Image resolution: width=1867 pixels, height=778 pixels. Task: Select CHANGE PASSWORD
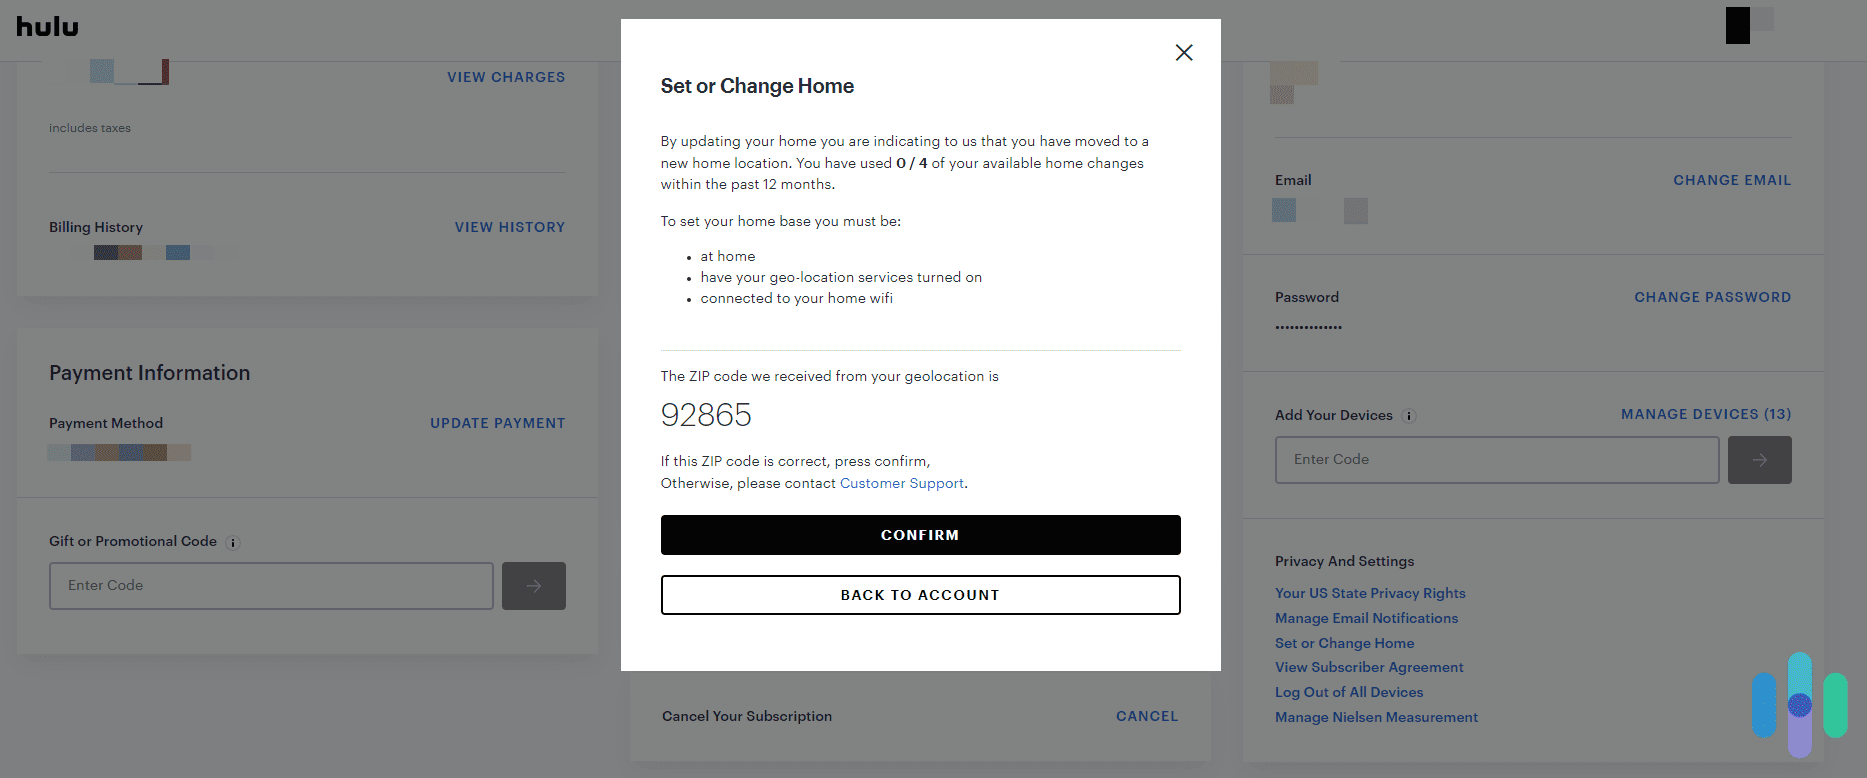pyautogui.click(x=1712, y=296)
